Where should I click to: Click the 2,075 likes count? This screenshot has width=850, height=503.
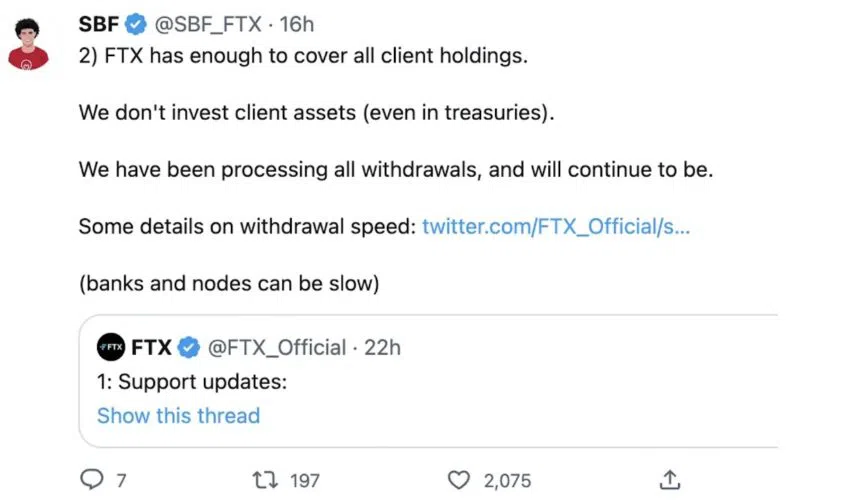coord(507,480)
